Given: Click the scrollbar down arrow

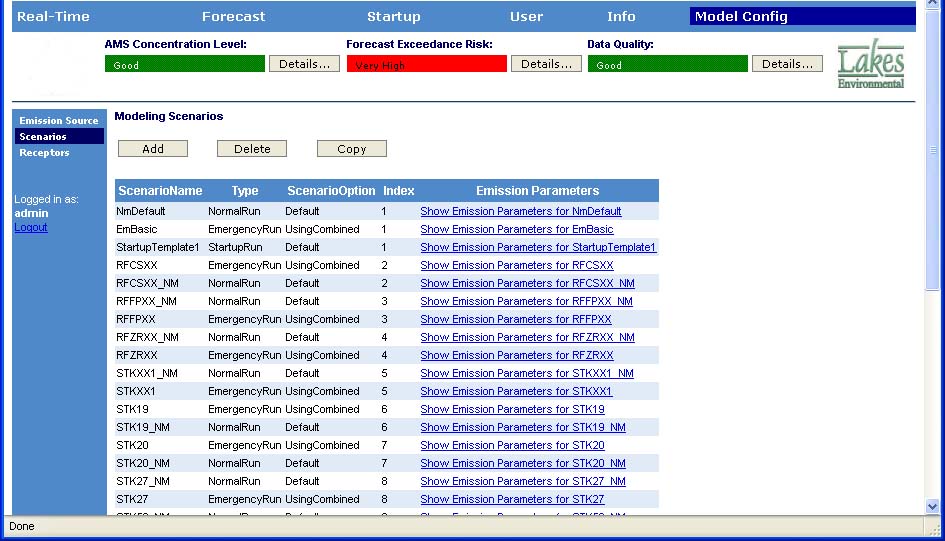Looking at the screenshot, I should tap(933, 507).
